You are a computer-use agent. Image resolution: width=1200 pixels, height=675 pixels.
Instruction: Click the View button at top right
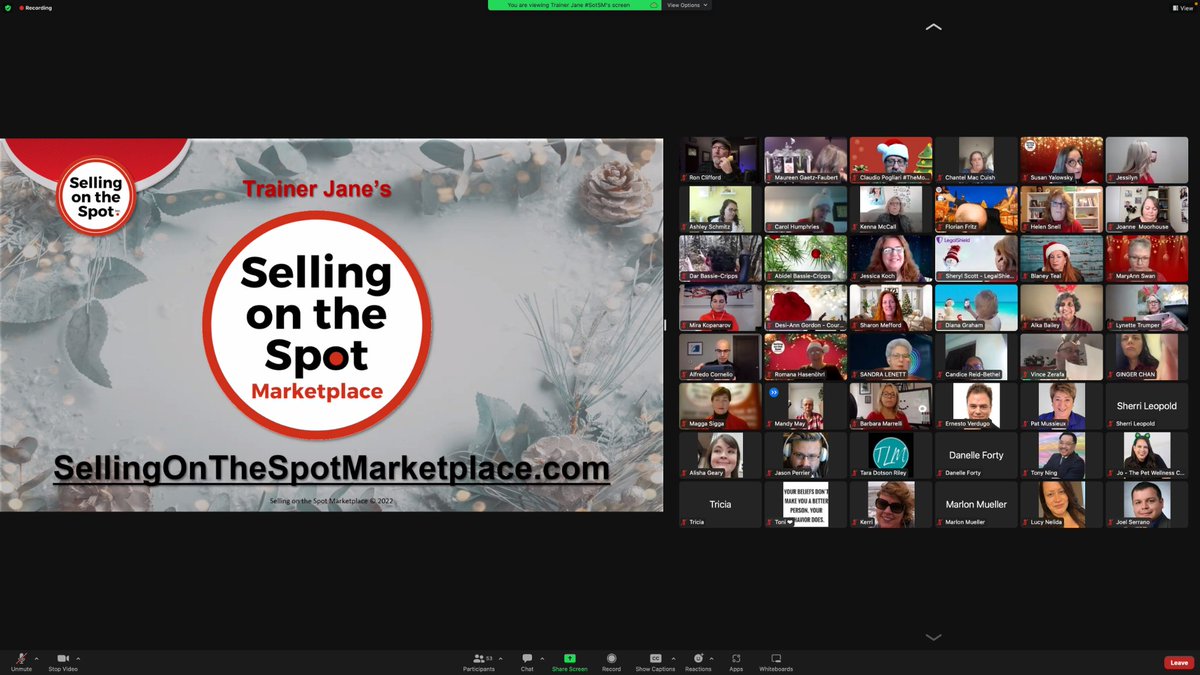(1183, 7)
